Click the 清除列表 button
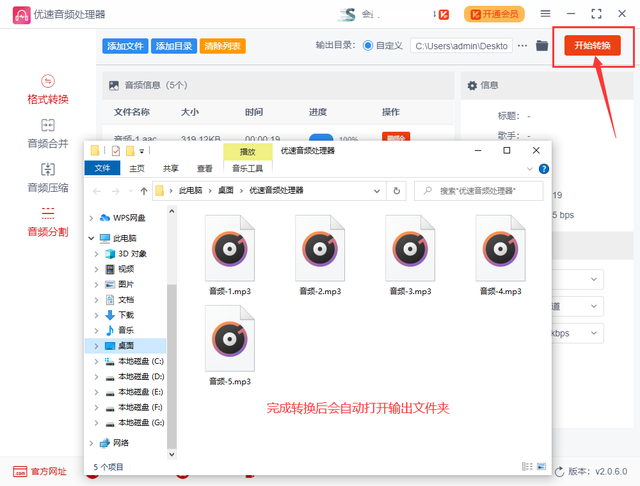The image size is (640, 486). (x=223, y=46)
